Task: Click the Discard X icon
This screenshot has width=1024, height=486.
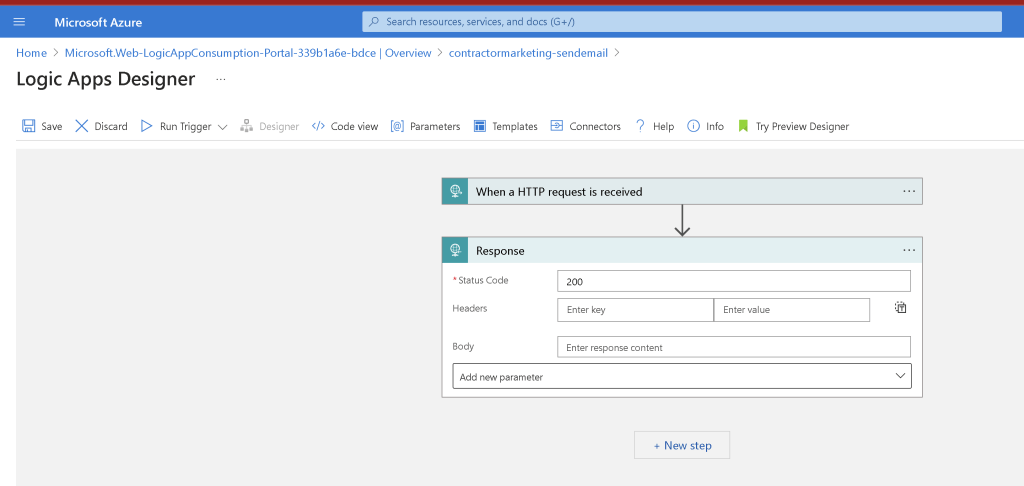Action: 82,126
